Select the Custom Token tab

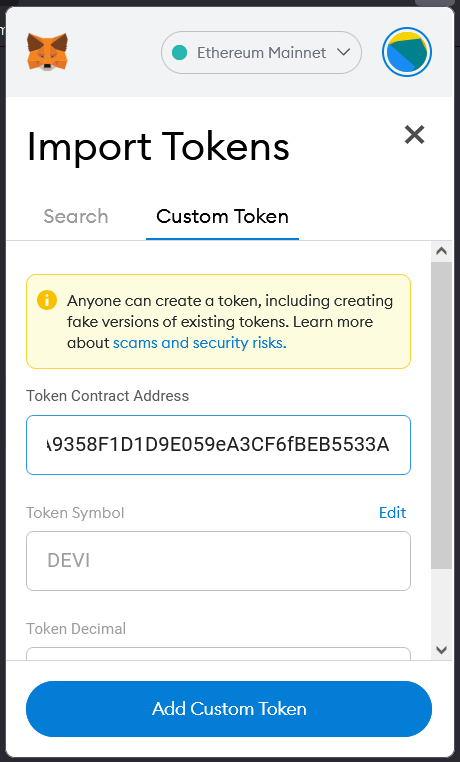tap(222, 216)
